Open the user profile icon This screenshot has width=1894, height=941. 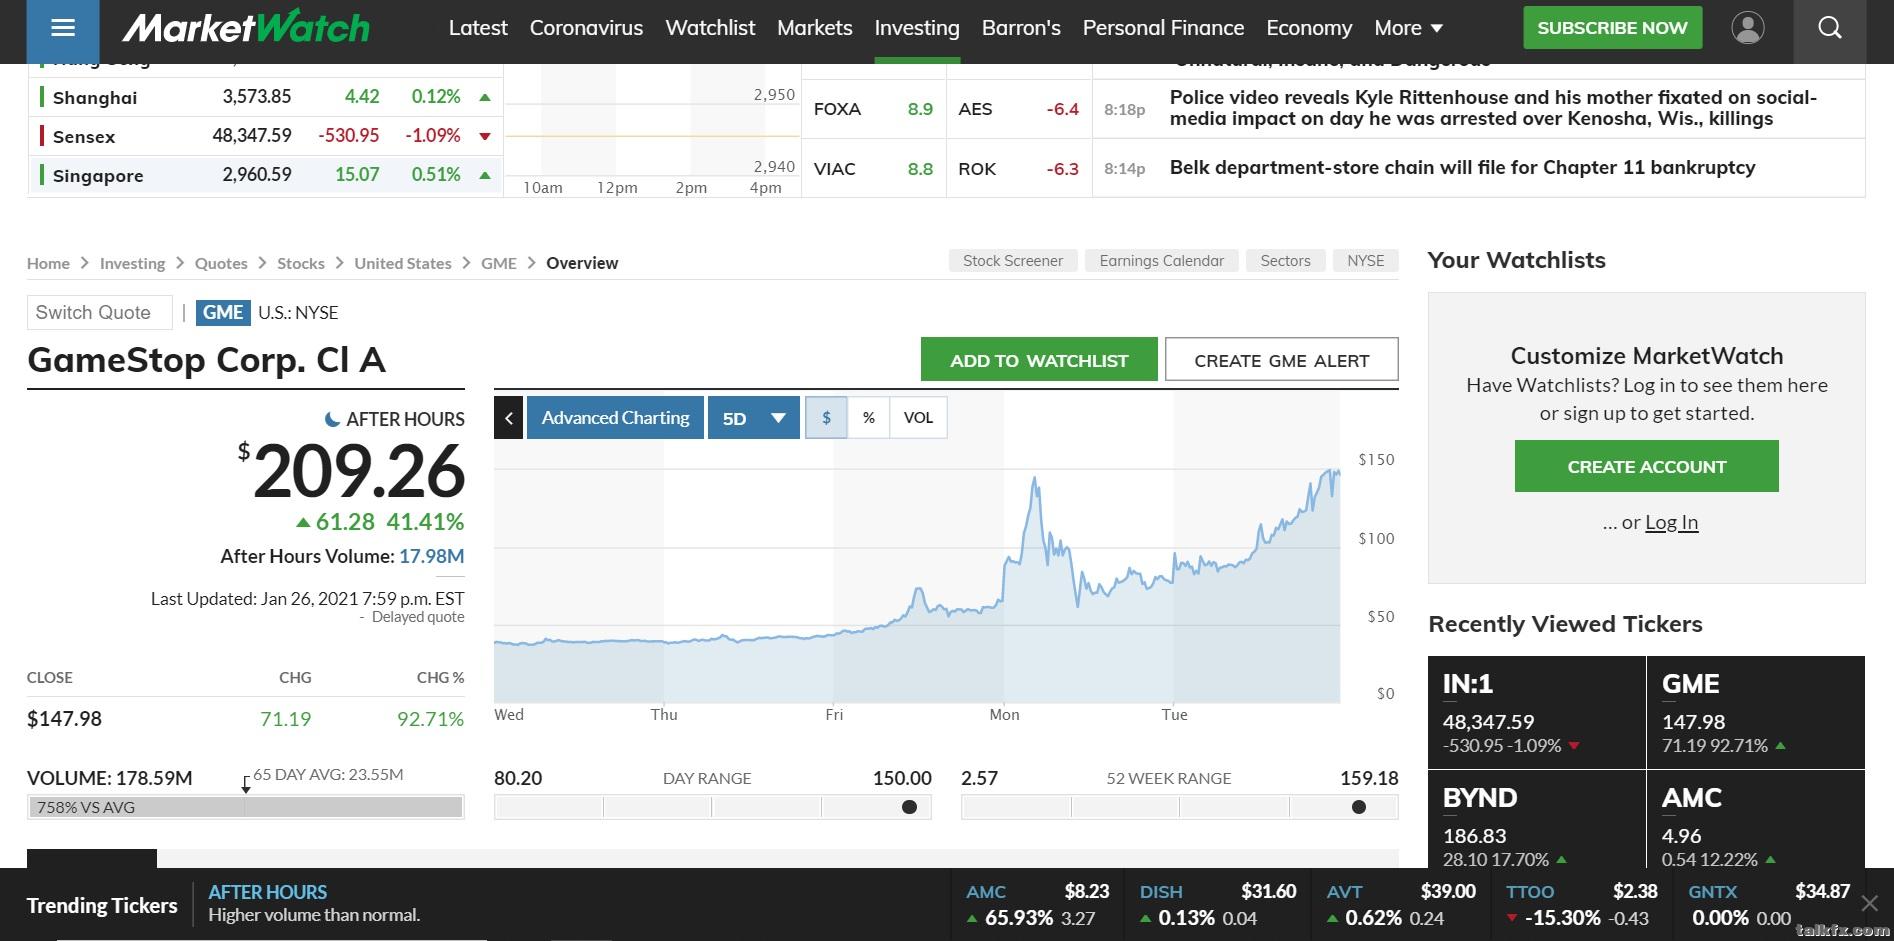click(x=1747, y=28)
